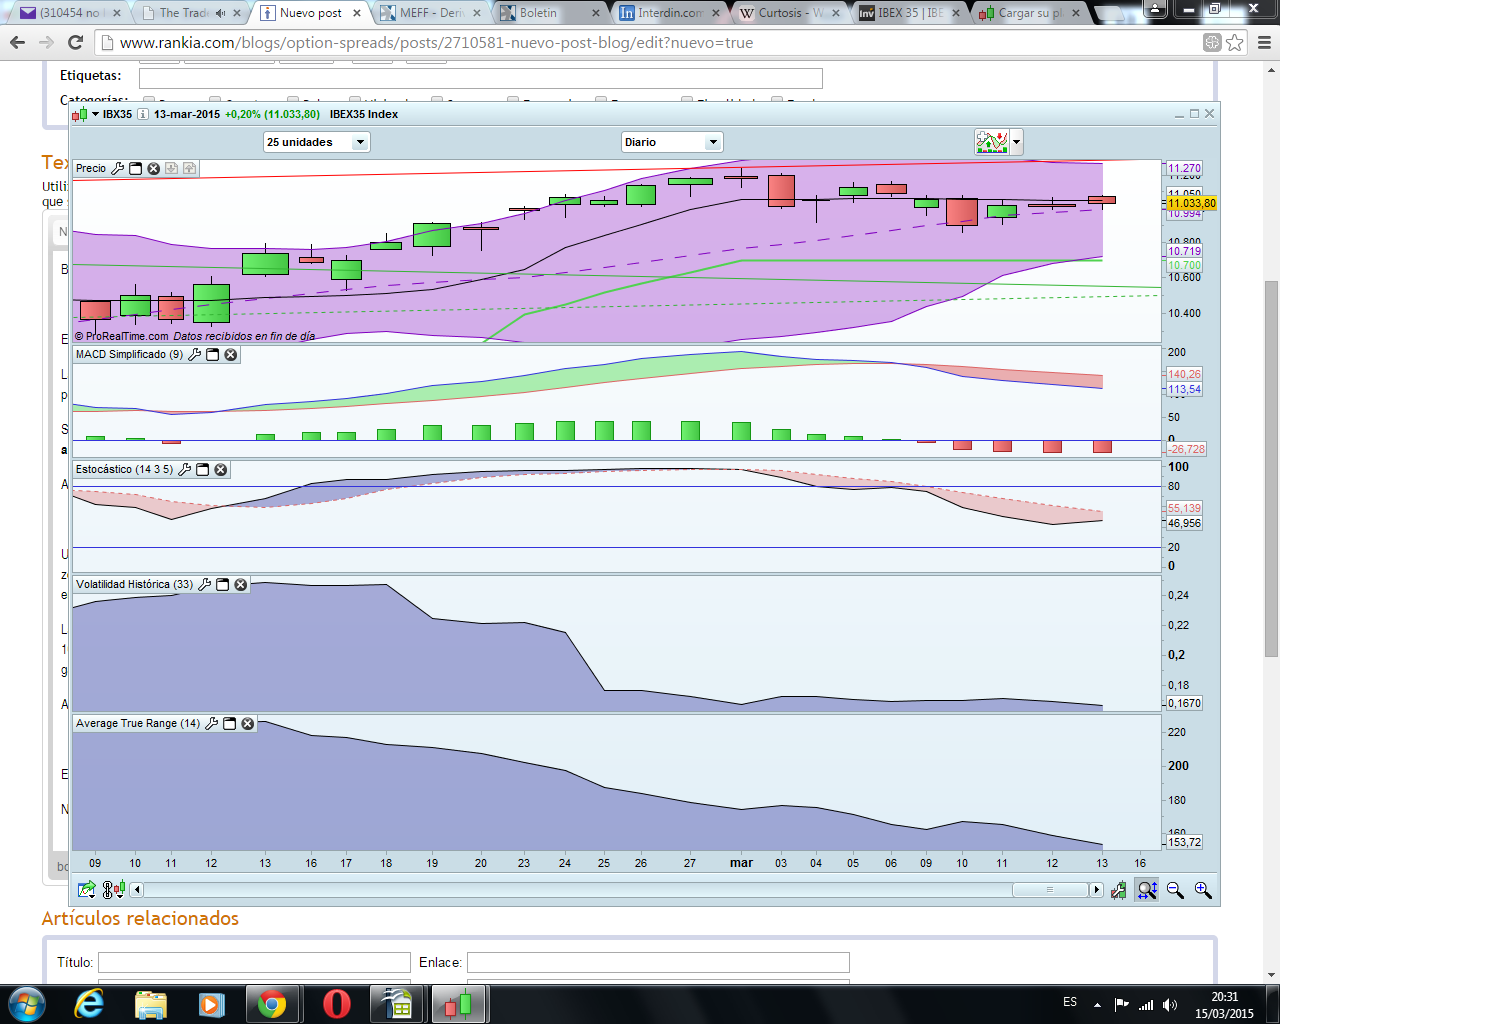Open Opera from the Windows taskbar
The height and width of the screenshot is (1024, 1500).
337,1003
